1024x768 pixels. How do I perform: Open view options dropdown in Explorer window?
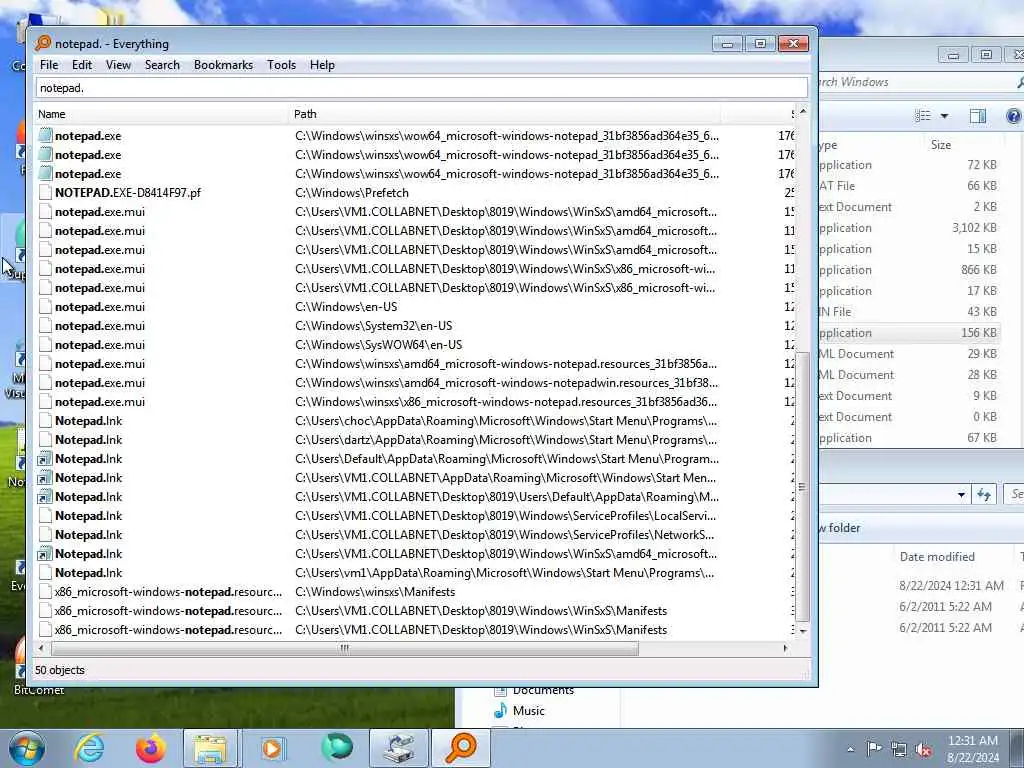click(x=944, y=116)
